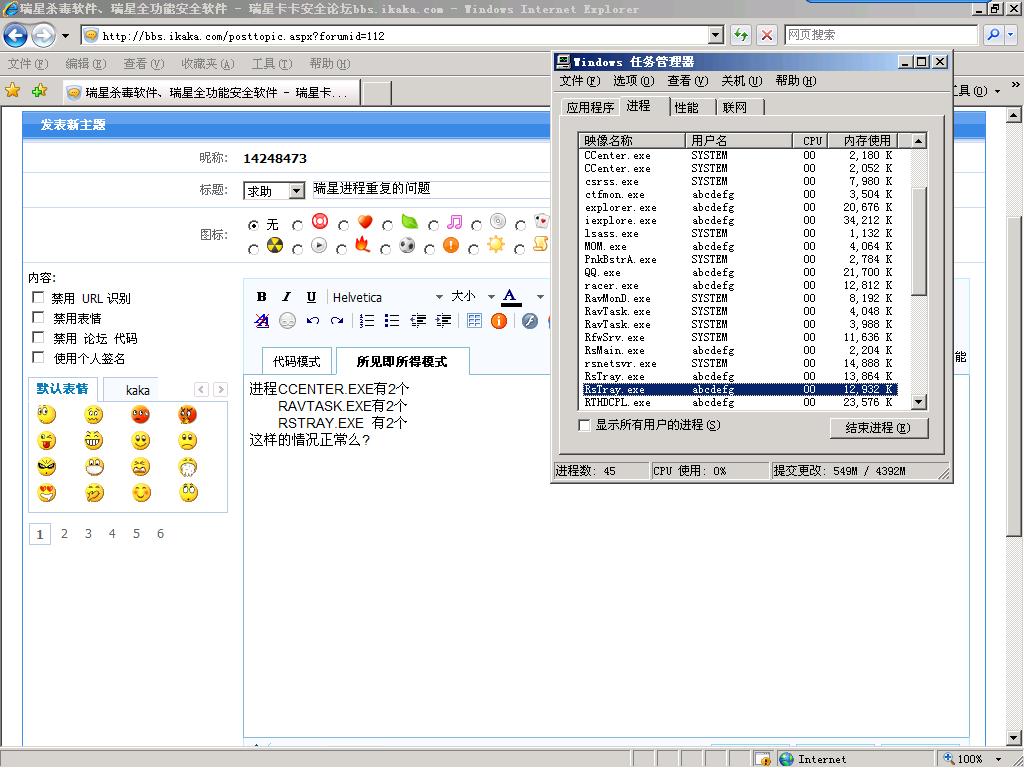
Task: Open Task Manager 选项(O) menu
Action: (x=633, y=81)
